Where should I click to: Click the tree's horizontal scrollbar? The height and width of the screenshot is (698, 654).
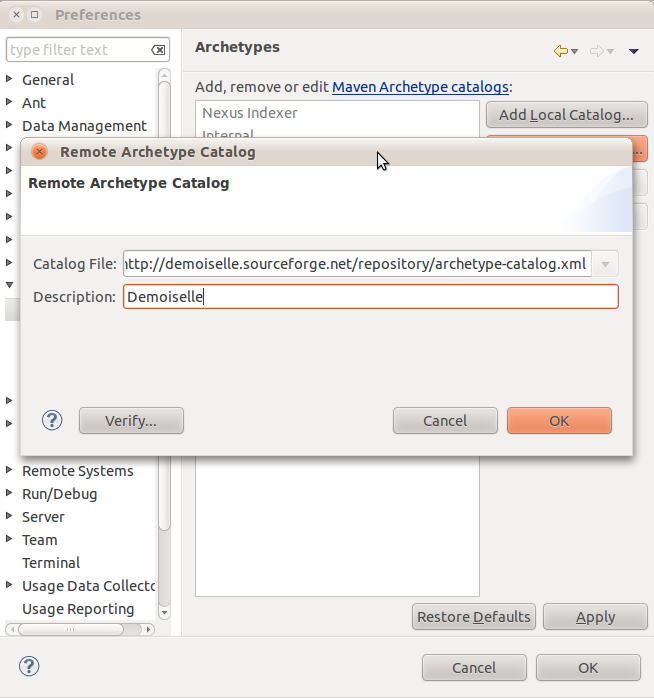point(70,630)
